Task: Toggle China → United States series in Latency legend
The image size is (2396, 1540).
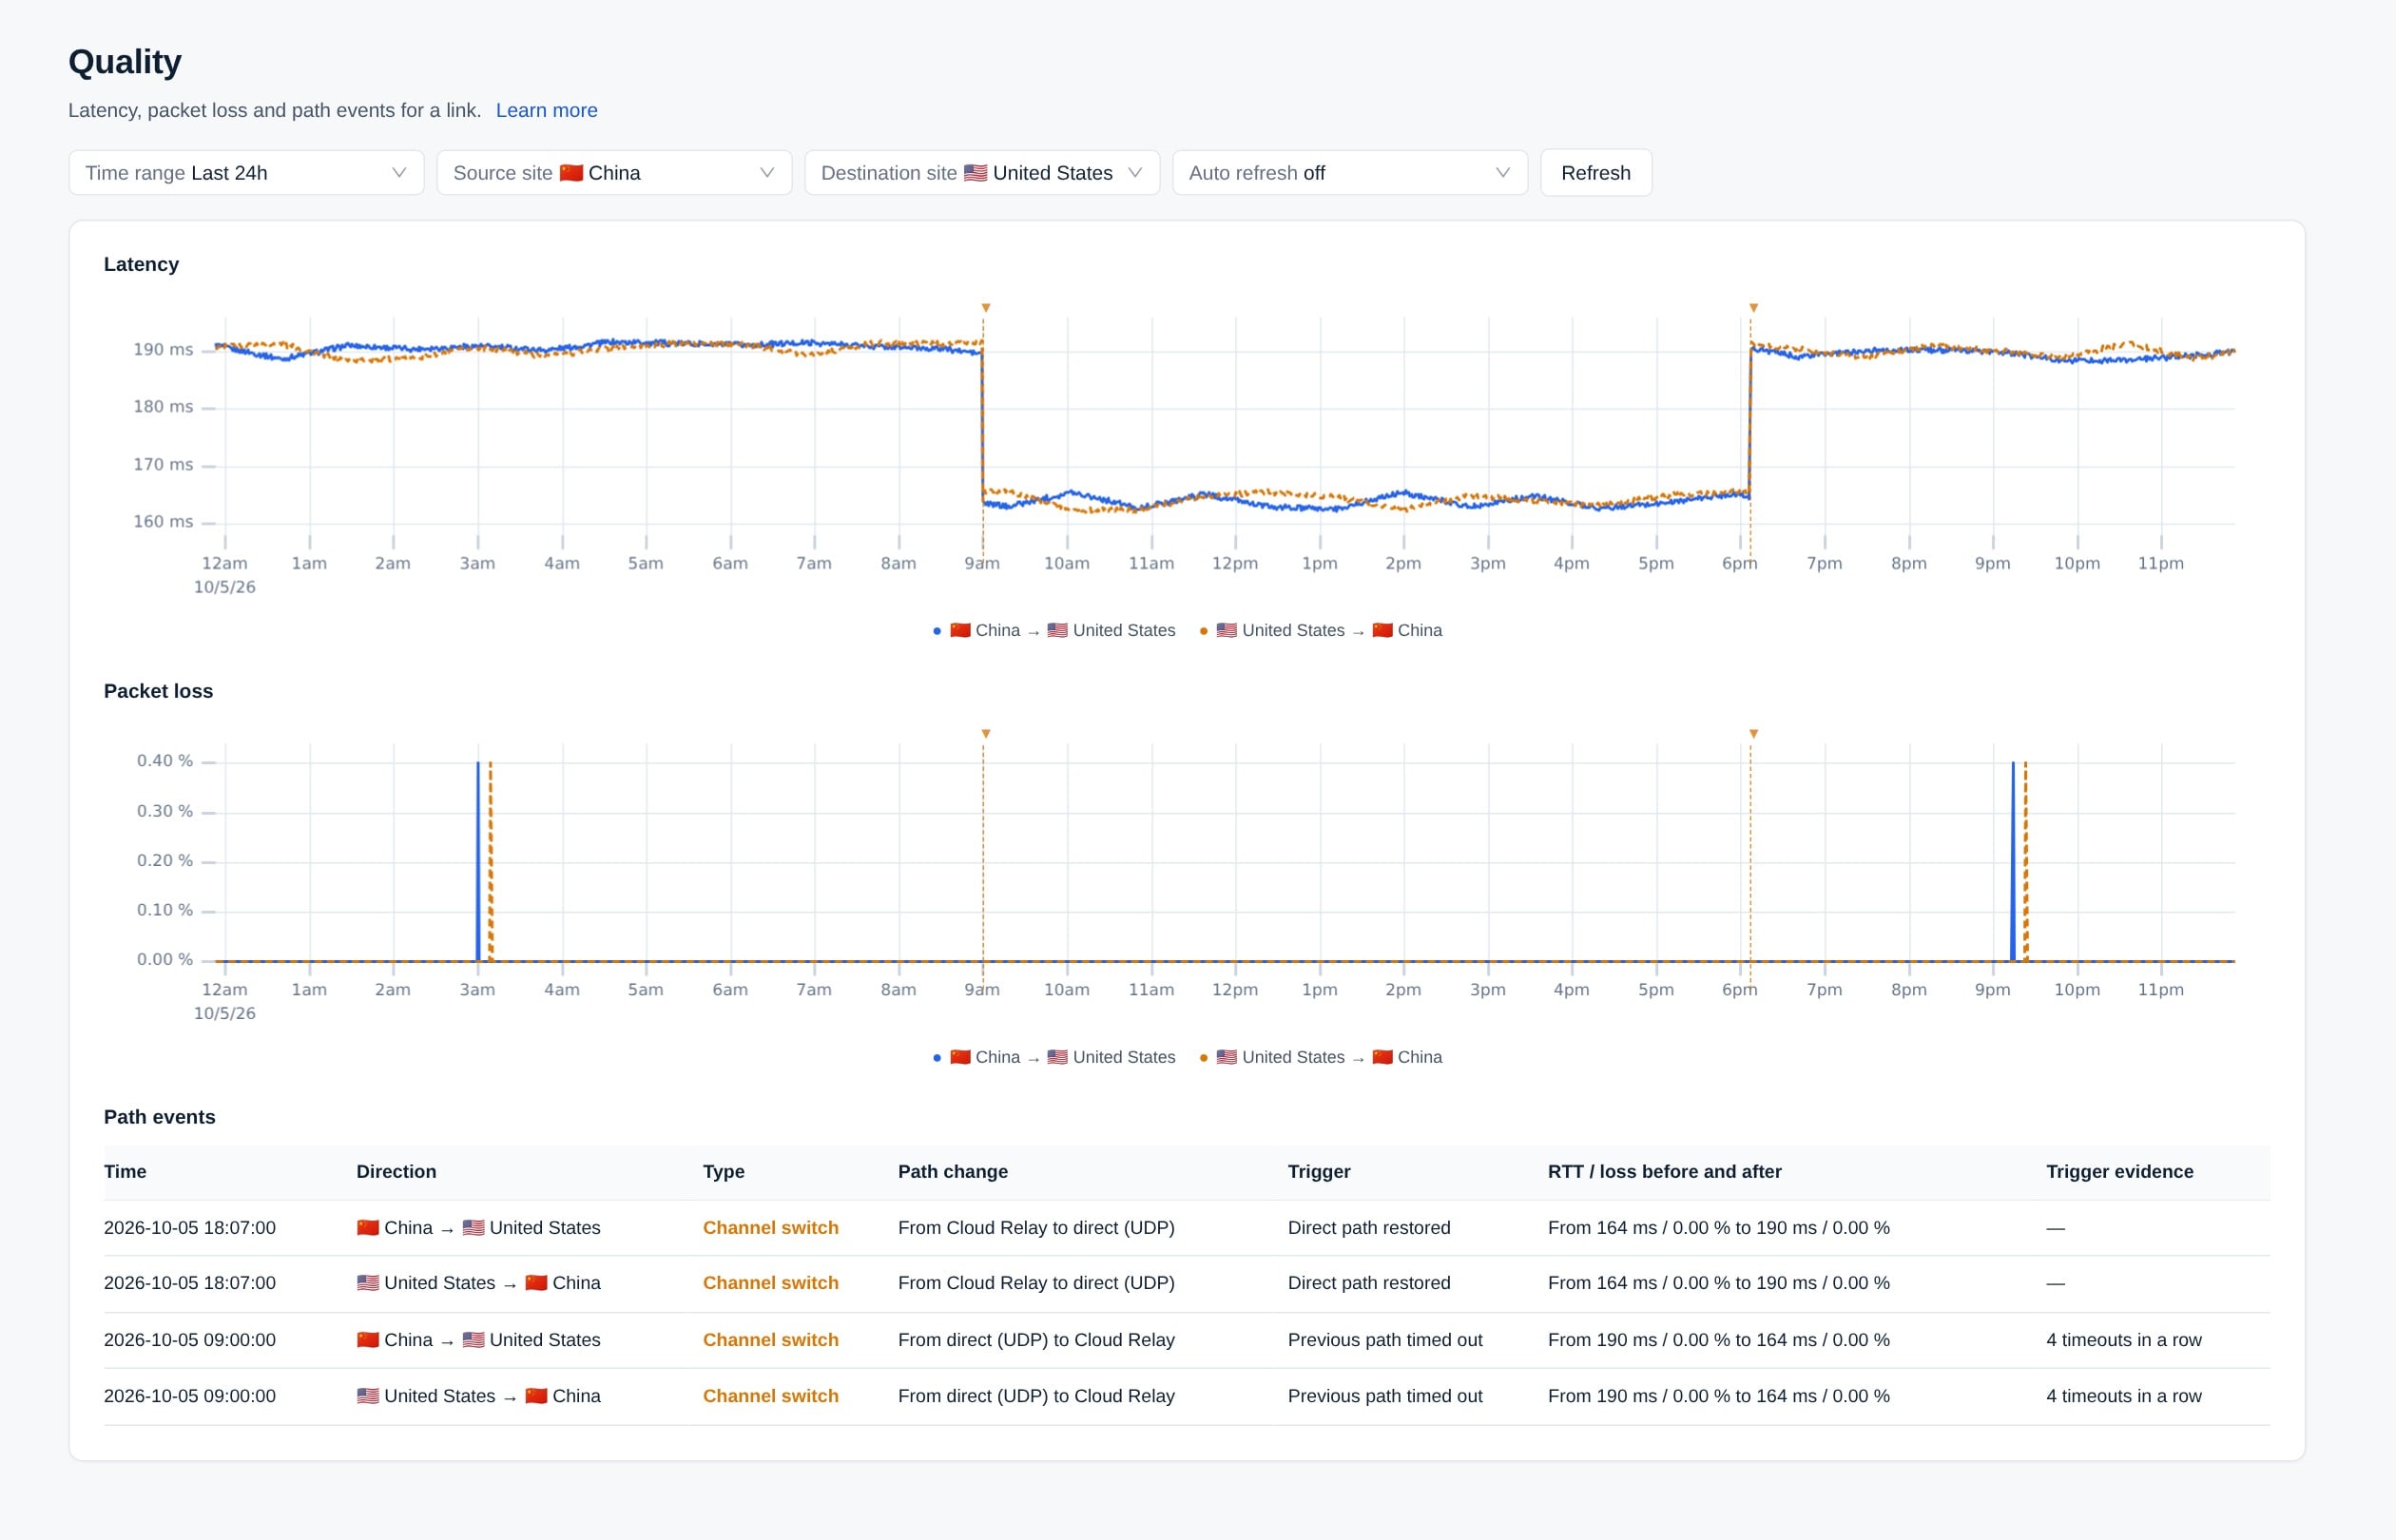Action: click(1054, 630)
